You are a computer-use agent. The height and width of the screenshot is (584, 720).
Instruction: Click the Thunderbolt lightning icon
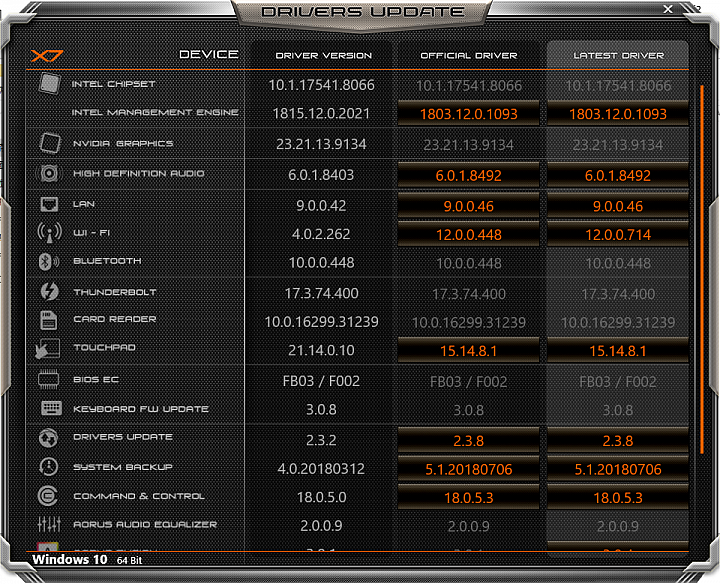point(50,292)
